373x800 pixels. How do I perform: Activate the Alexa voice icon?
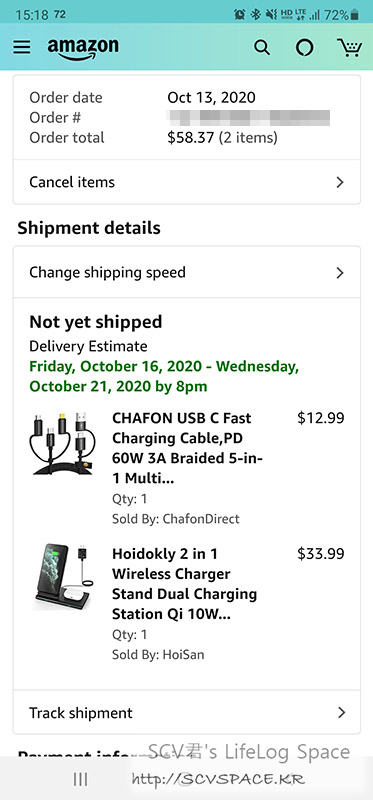(x=305, y=47)
